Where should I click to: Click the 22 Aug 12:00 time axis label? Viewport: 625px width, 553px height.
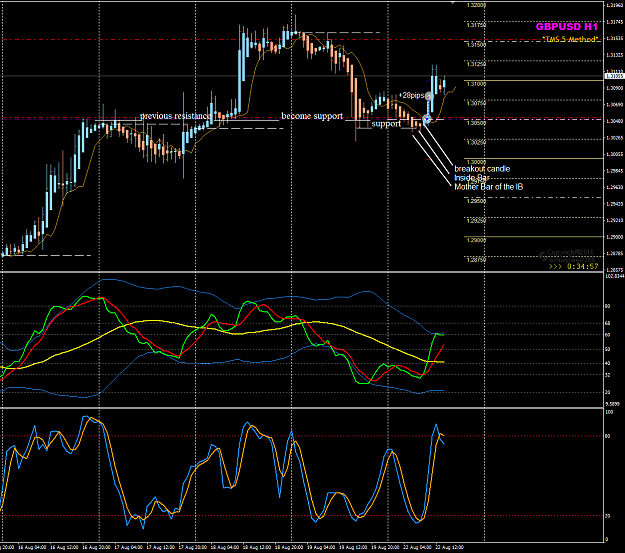(x=449, y=547)
